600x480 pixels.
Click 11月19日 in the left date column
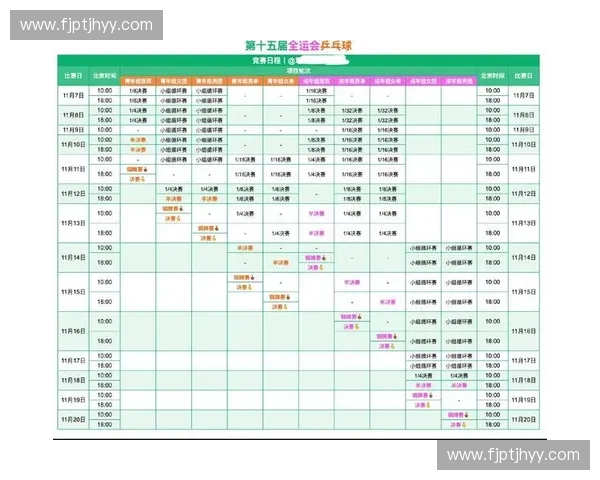(73, 400)
